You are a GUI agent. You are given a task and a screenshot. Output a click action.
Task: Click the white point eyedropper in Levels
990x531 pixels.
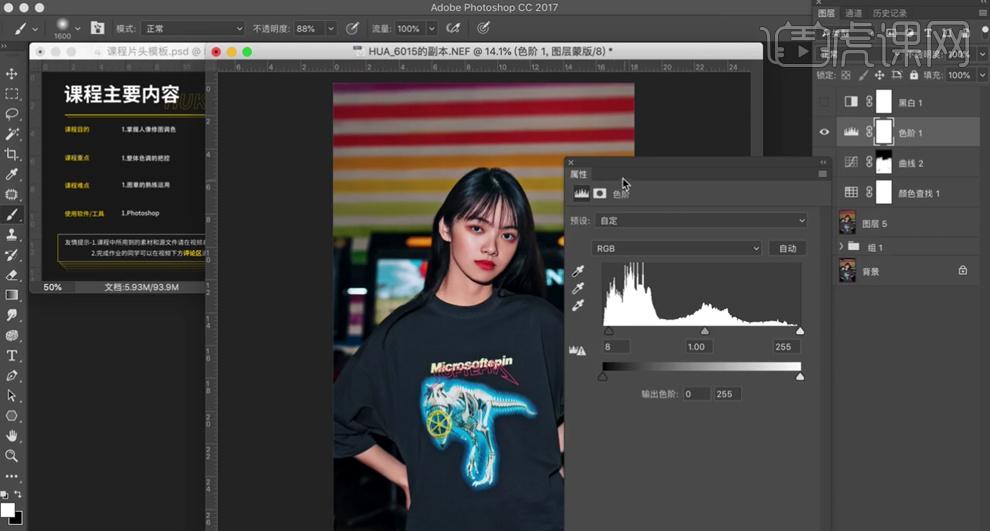[578, 306]
